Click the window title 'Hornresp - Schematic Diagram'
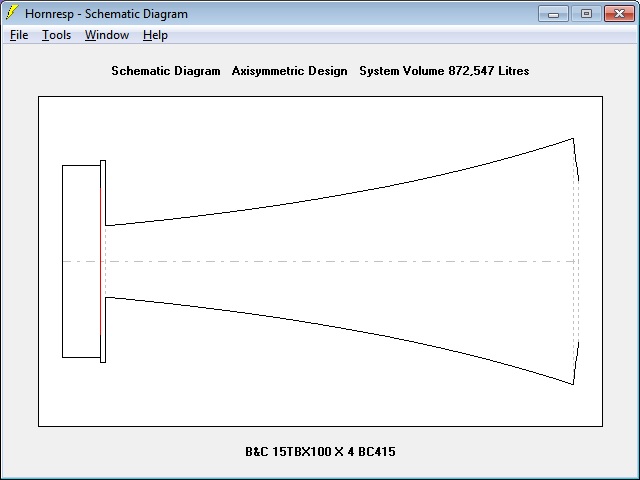 106,14
